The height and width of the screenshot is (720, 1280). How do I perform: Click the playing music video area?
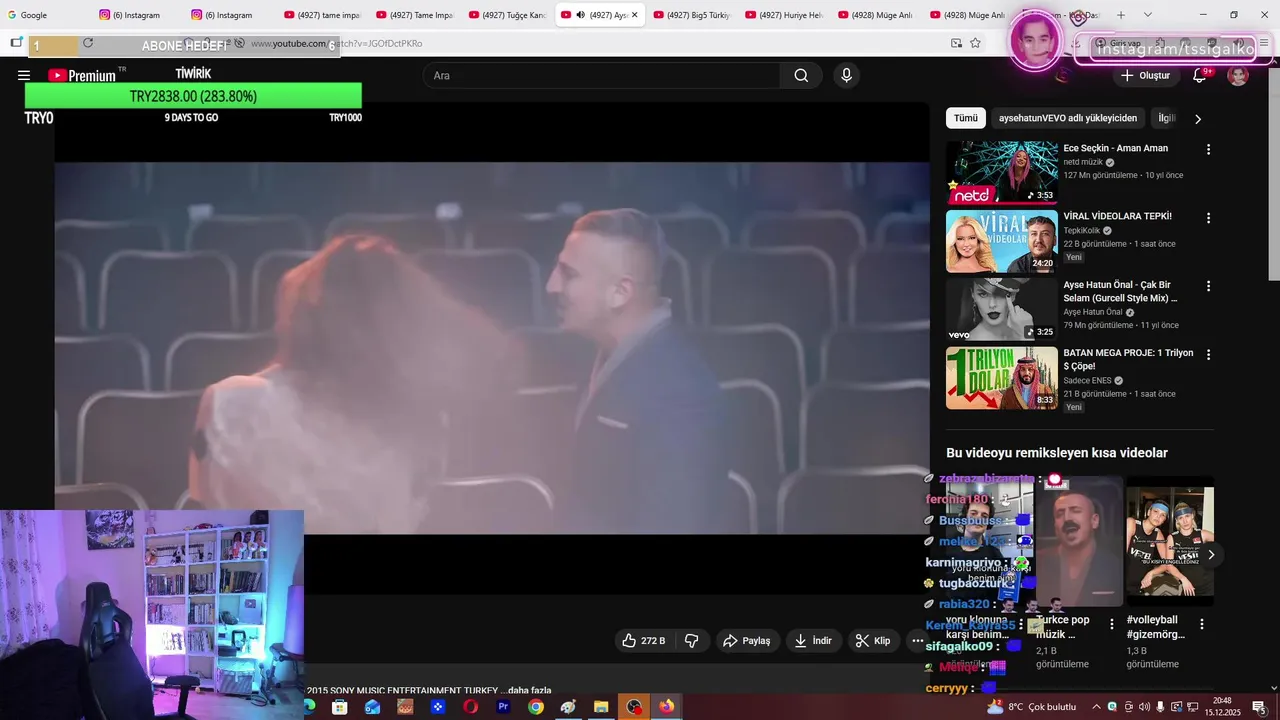click(492, 348)
